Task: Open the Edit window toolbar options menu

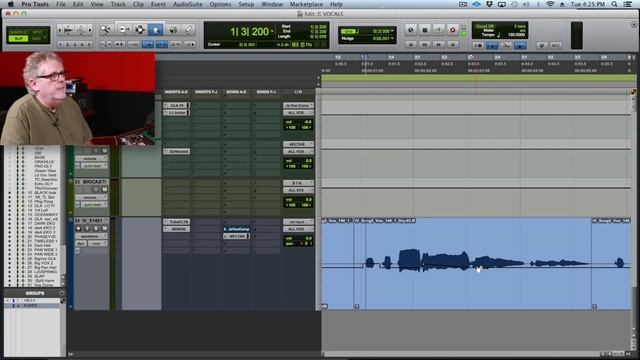Action: pos(634,24)
